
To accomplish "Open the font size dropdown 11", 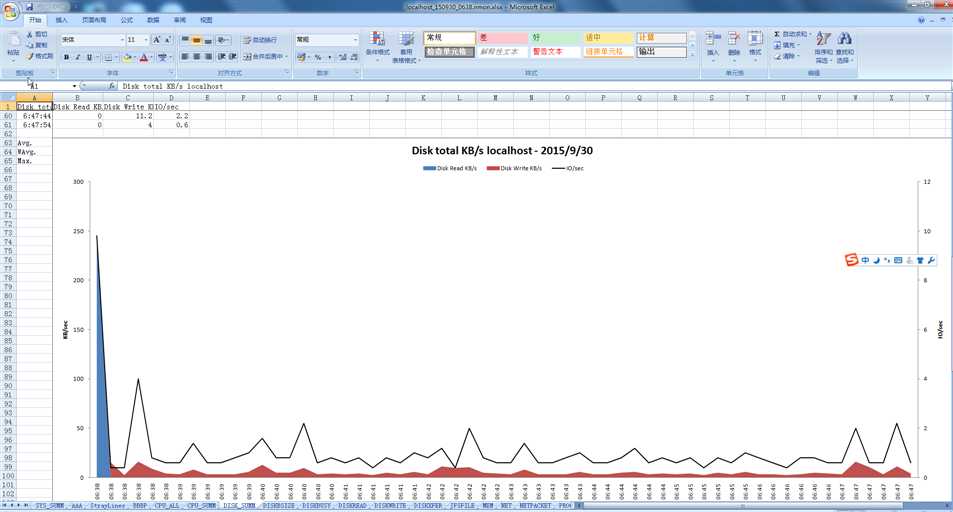I will pos(146,40).
